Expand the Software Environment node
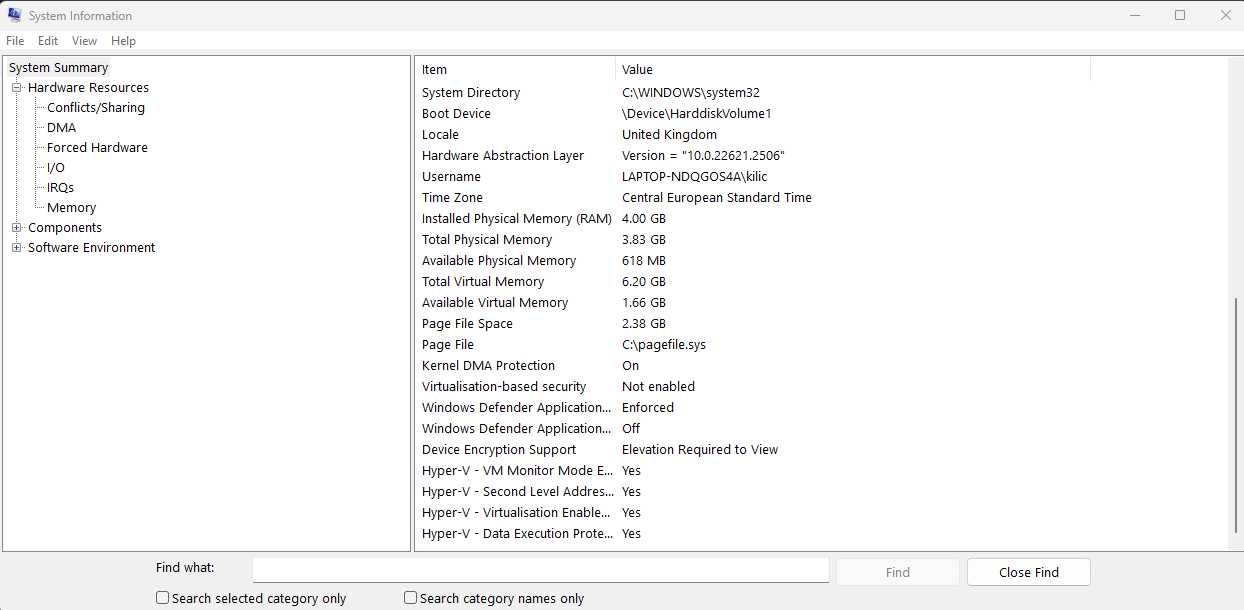The width and height of the screenshot is (1244, 610). coord(17,248)
